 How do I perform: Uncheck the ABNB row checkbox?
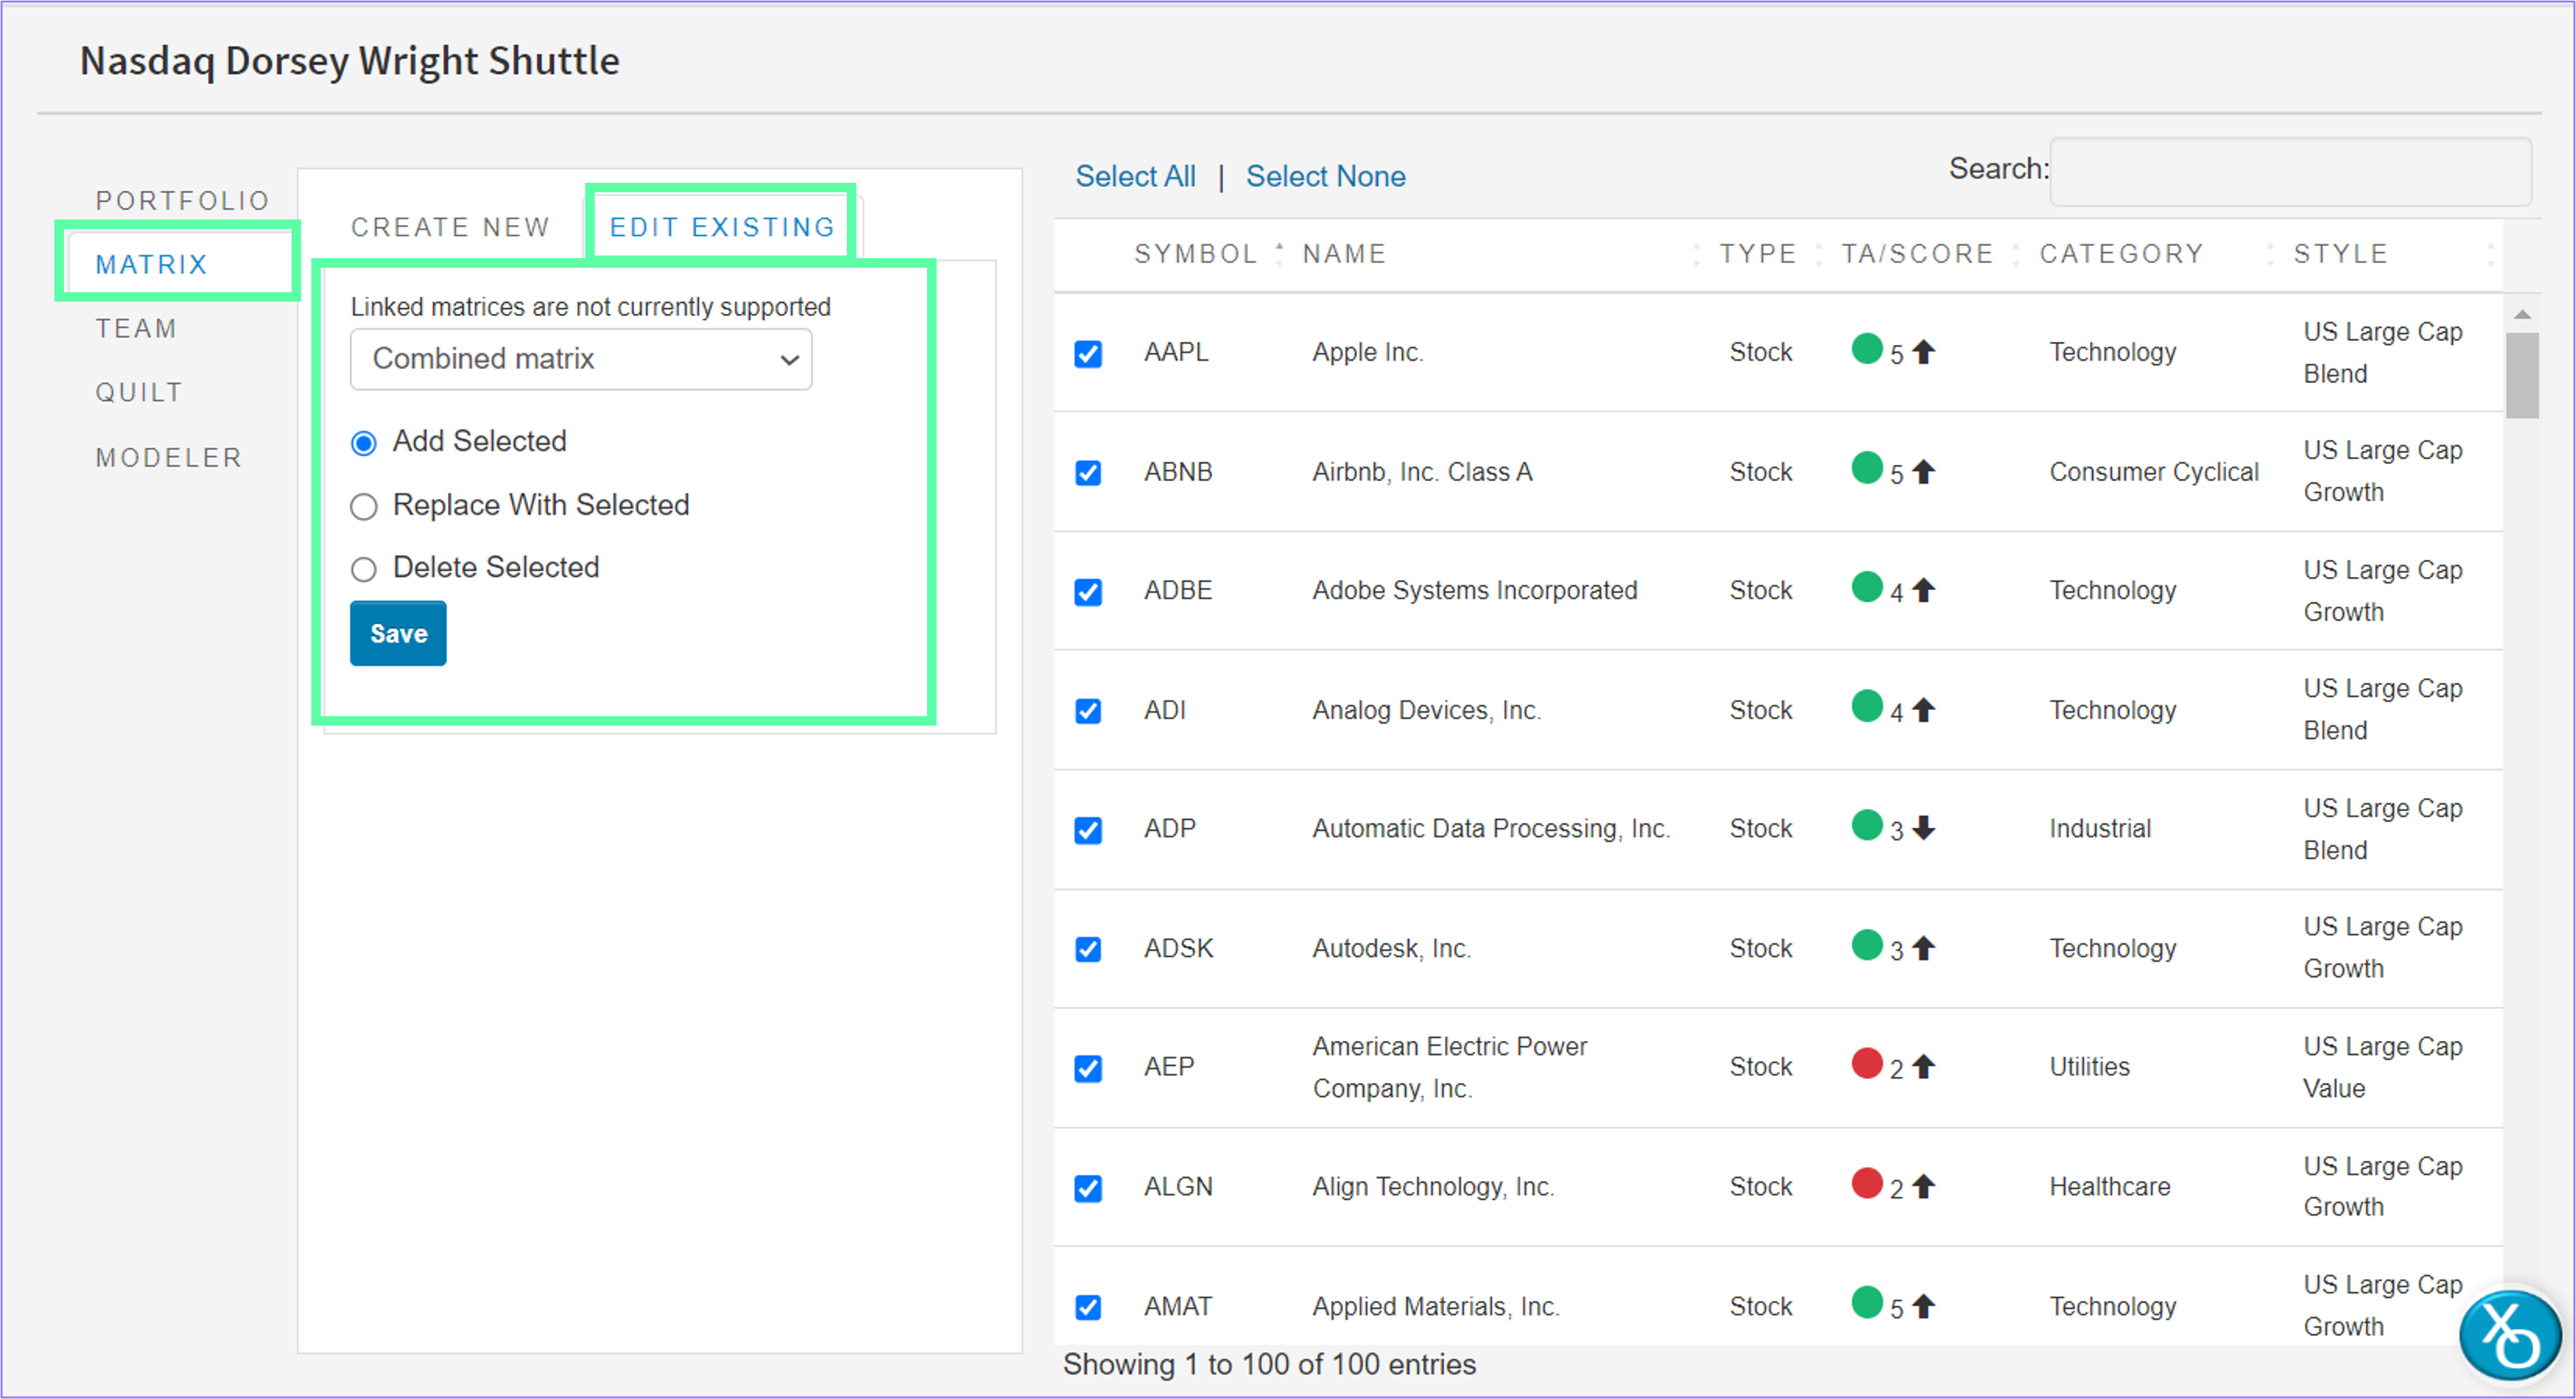1087,471
